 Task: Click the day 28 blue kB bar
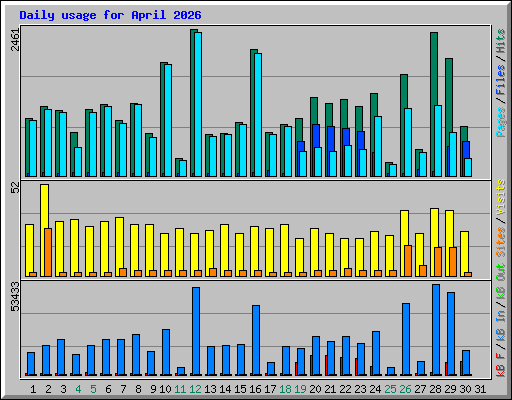tap(436, 329)
